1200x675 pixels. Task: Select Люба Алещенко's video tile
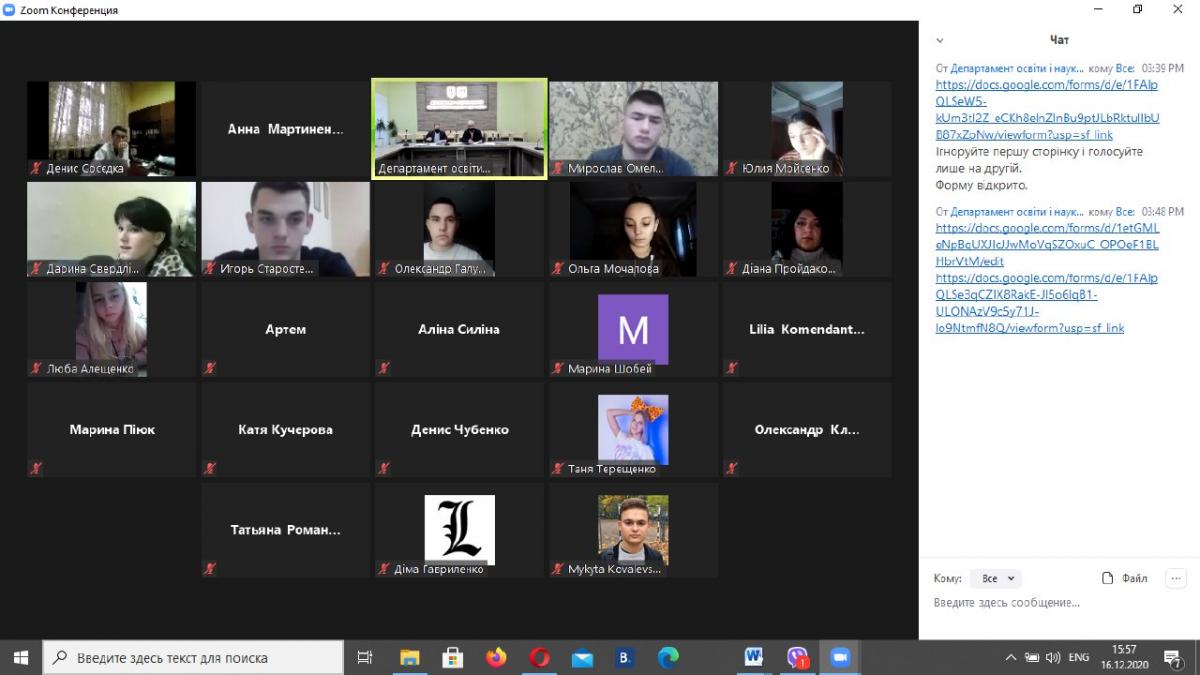pyautogui.click(x=111, y=329)
